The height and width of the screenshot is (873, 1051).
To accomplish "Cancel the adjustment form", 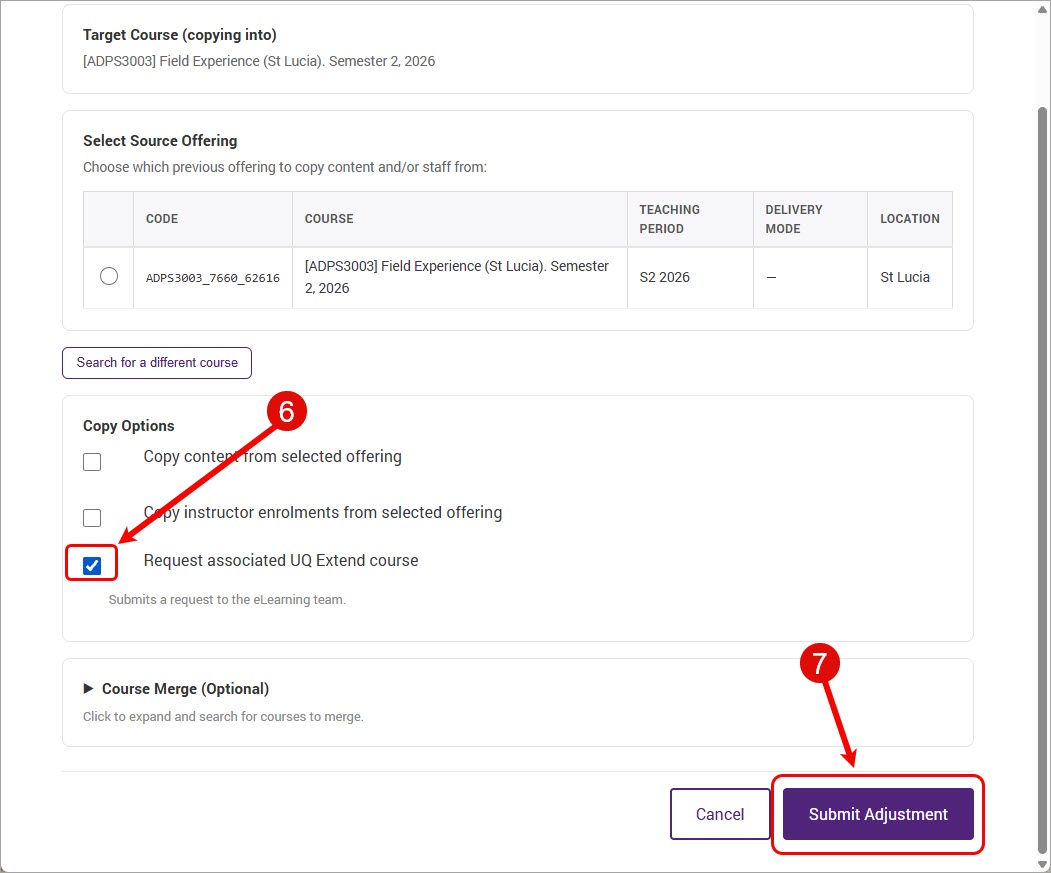I will pyautogui.click(x=720, y=814).
